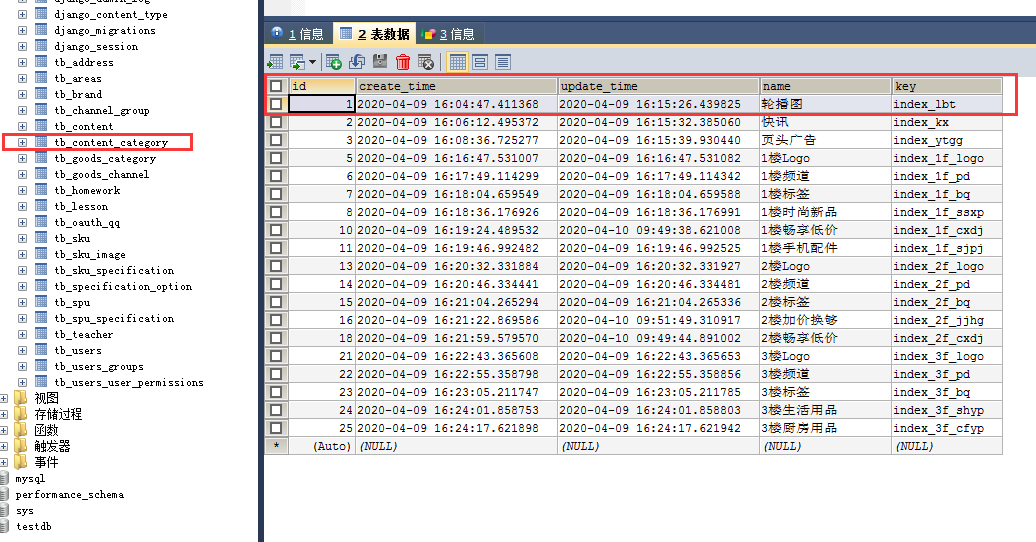This screenshot has width=1036, height=542.
Task: Click the (NULL) name cell in the new row
Action: tap(826, 446)
